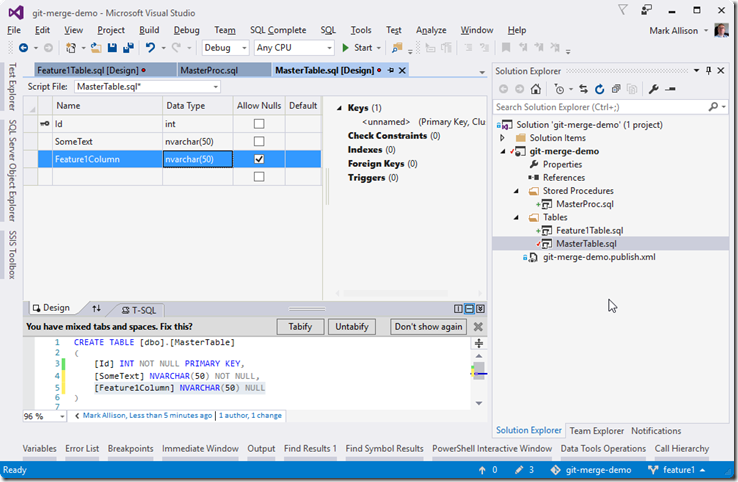Image resolution: width=738 pixels, height=482 pixels.
Task: Click Sync with Active Document icon
Action: pyautogui.click(x=583, y=89)
